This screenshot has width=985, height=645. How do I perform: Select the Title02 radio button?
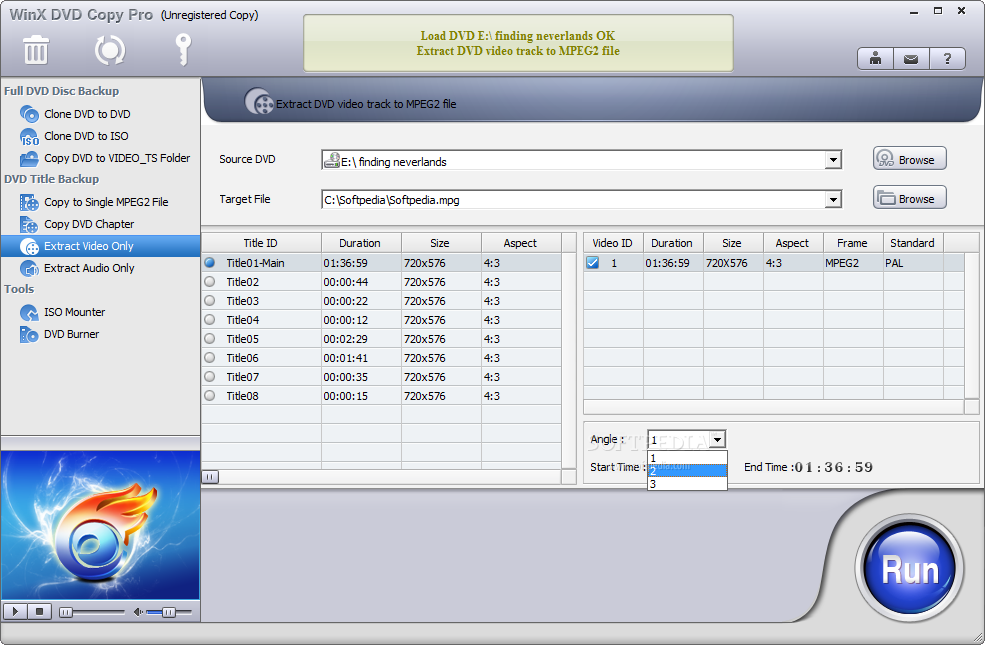click(210, 281)
